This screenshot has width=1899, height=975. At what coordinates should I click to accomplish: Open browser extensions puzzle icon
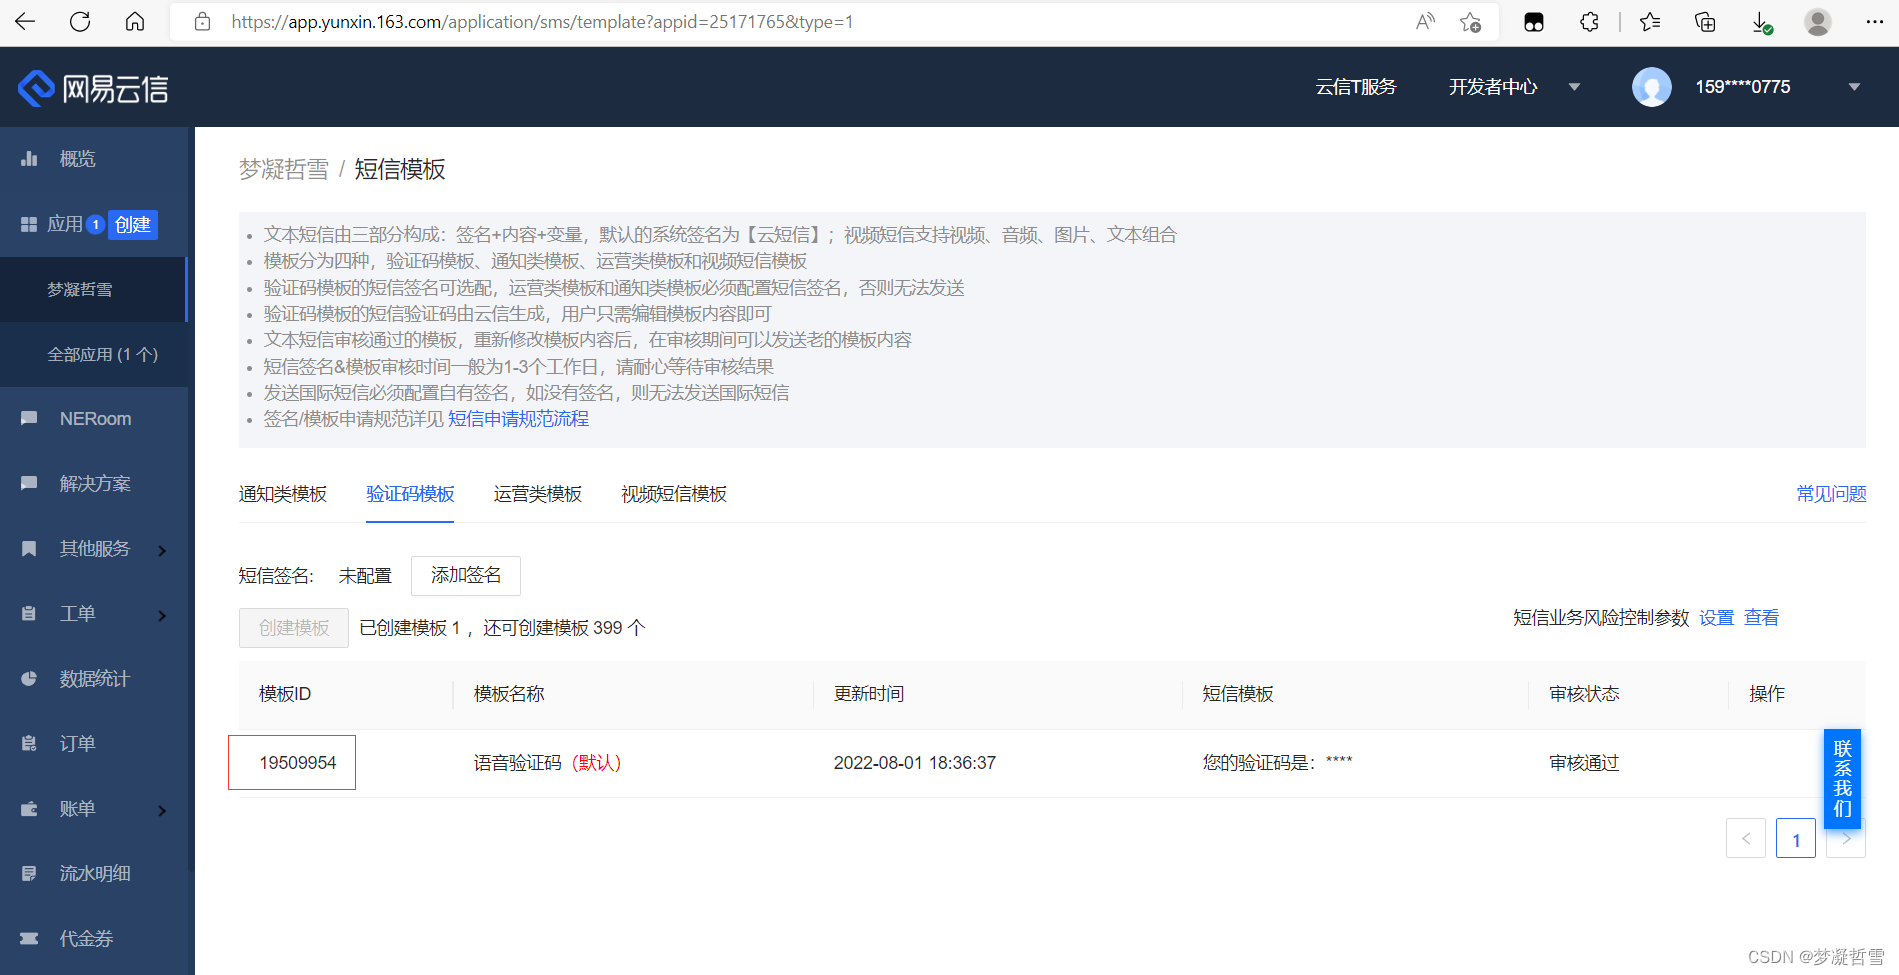coord(1589,22)
